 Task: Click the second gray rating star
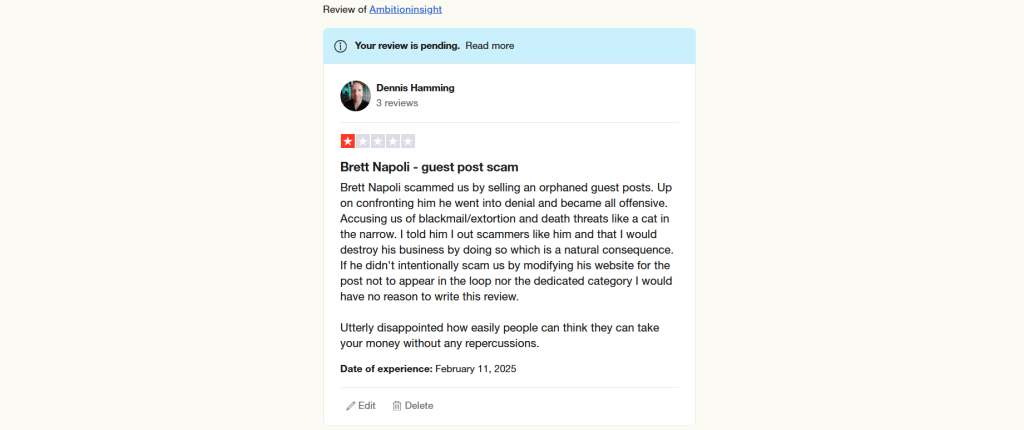point(362,141)
